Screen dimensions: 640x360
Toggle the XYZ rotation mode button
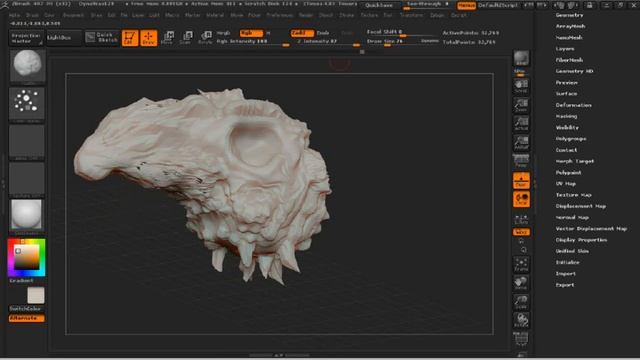tap(521, 232)
